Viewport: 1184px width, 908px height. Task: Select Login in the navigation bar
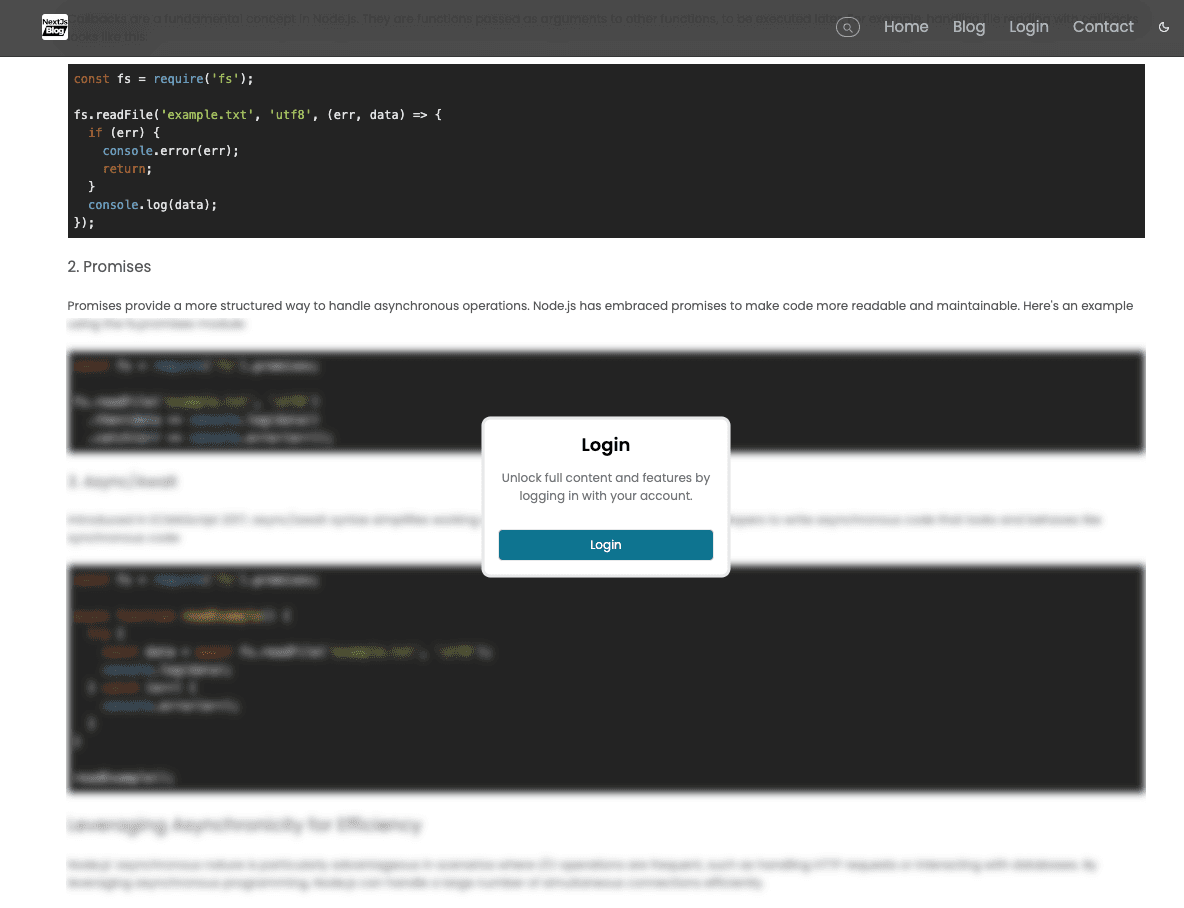click(1028, 26)
